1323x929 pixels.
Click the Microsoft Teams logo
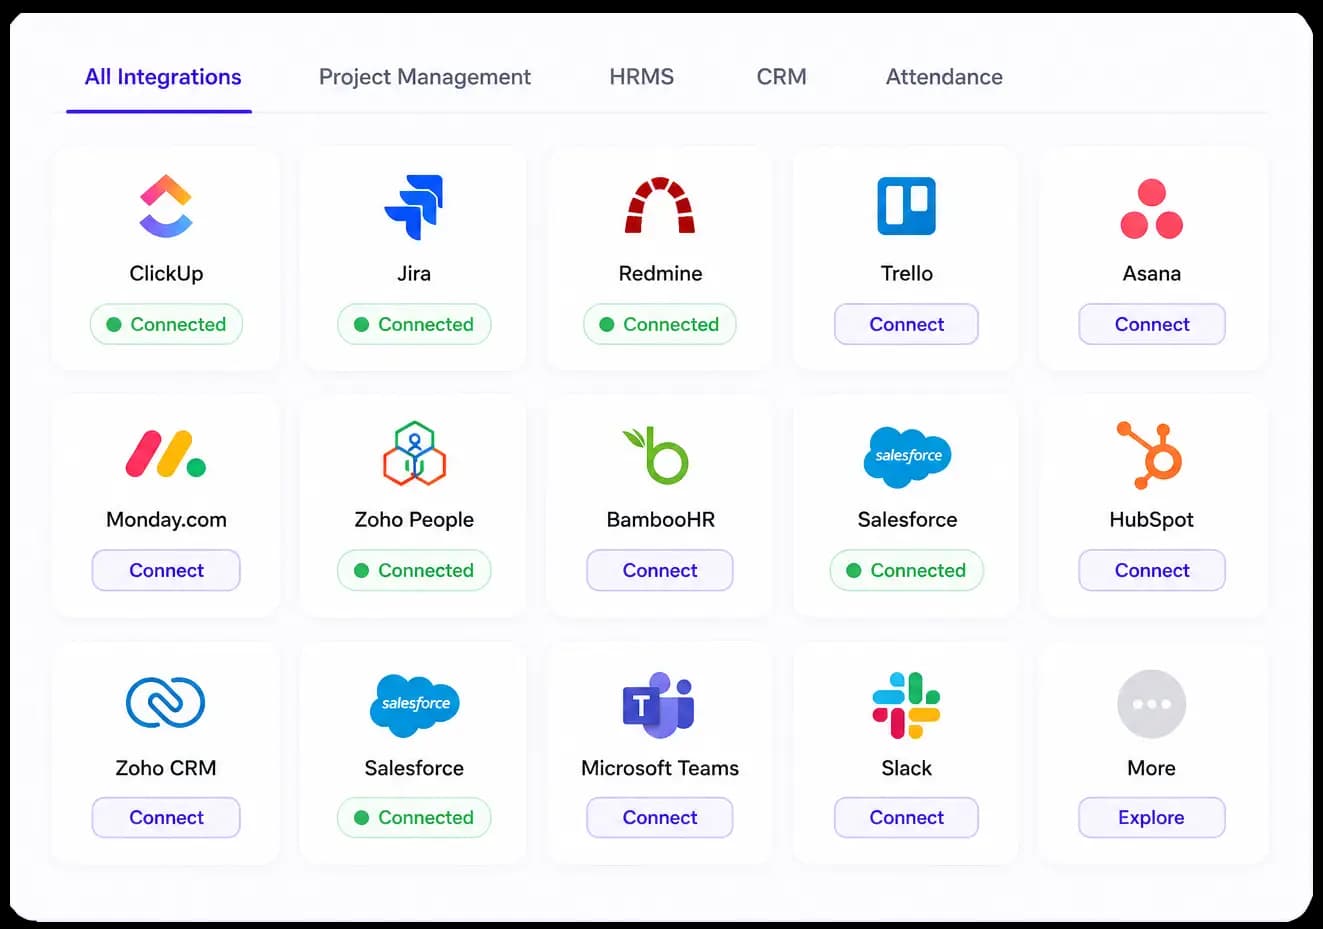[659, 705]
